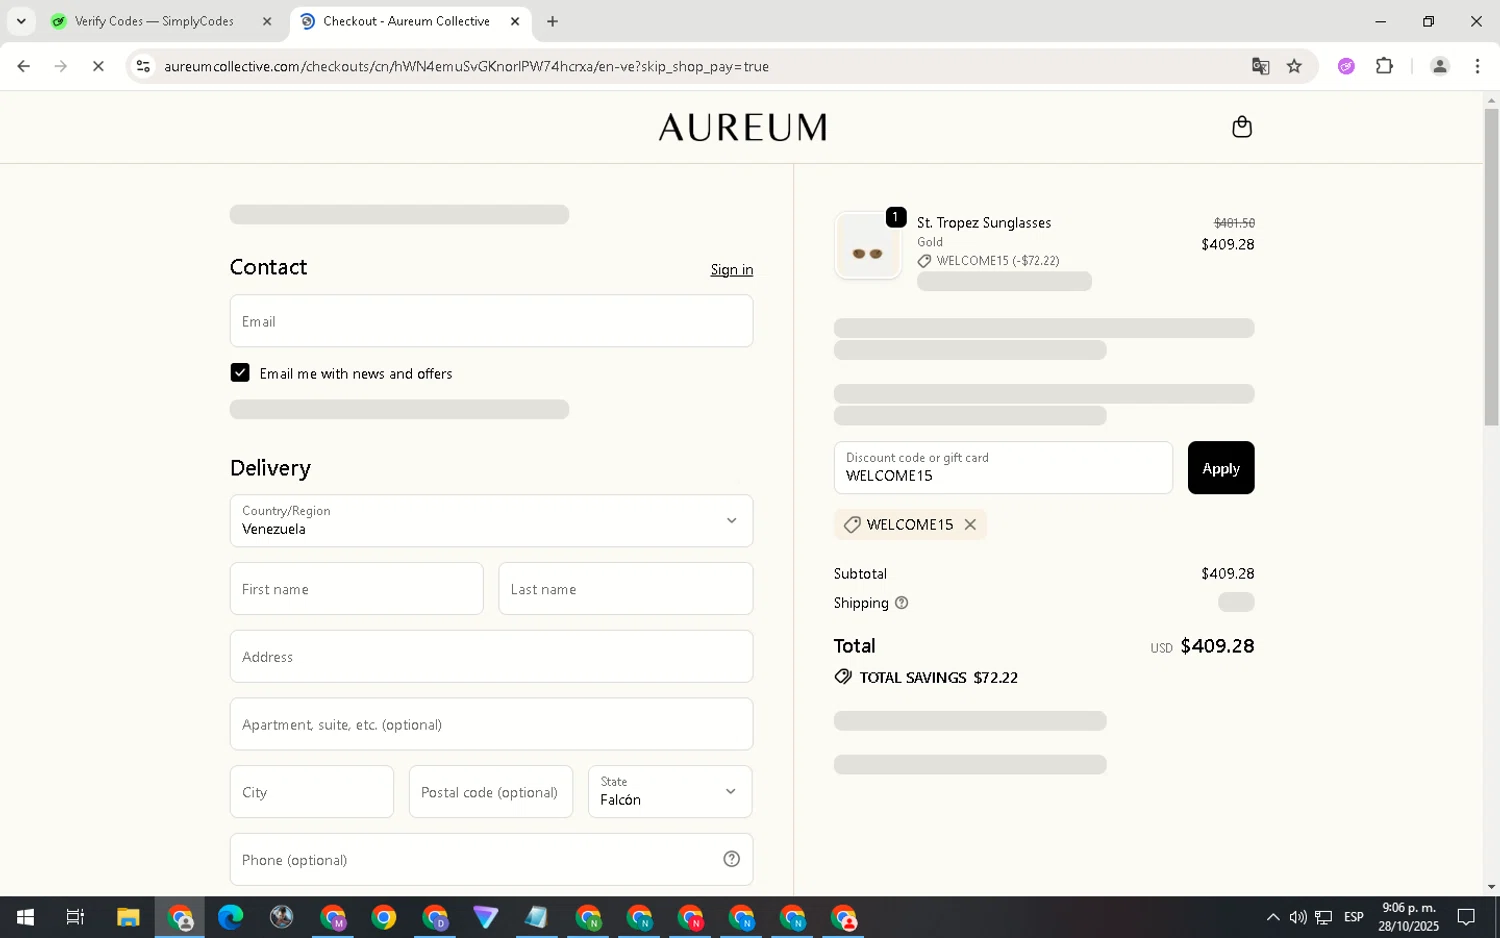Click the Apartment, suite, etc. field
The width and height of the screenshot is (1500, 938).
[491, 724]
